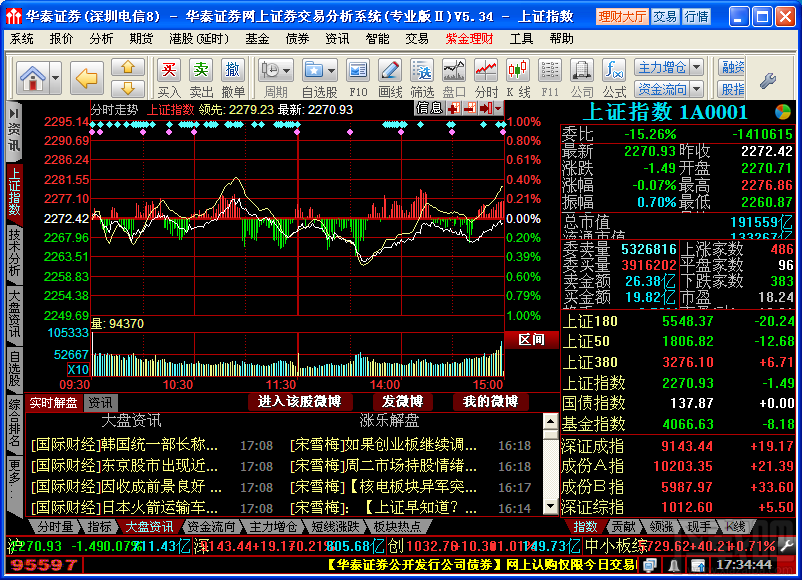Toggle the 区间 interval display button
The width and height of the screenshot is (802, 580).
pos(532,340)
